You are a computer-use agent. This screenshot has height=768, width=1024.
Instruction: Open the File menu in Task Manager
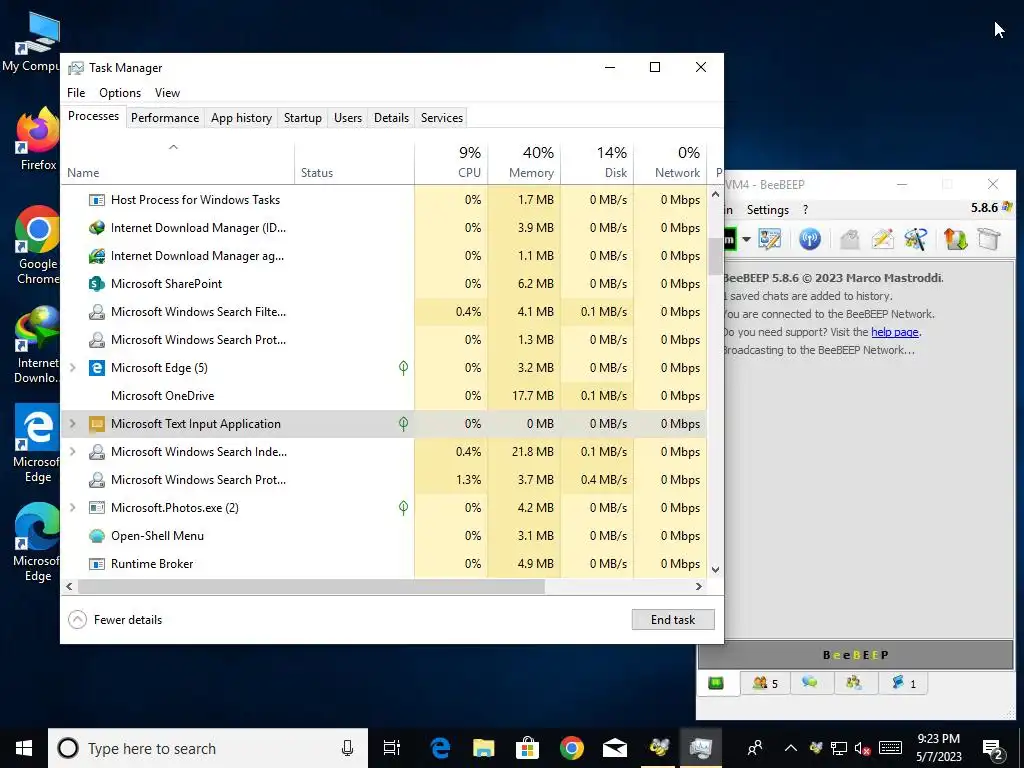click(x=76, y=93)
